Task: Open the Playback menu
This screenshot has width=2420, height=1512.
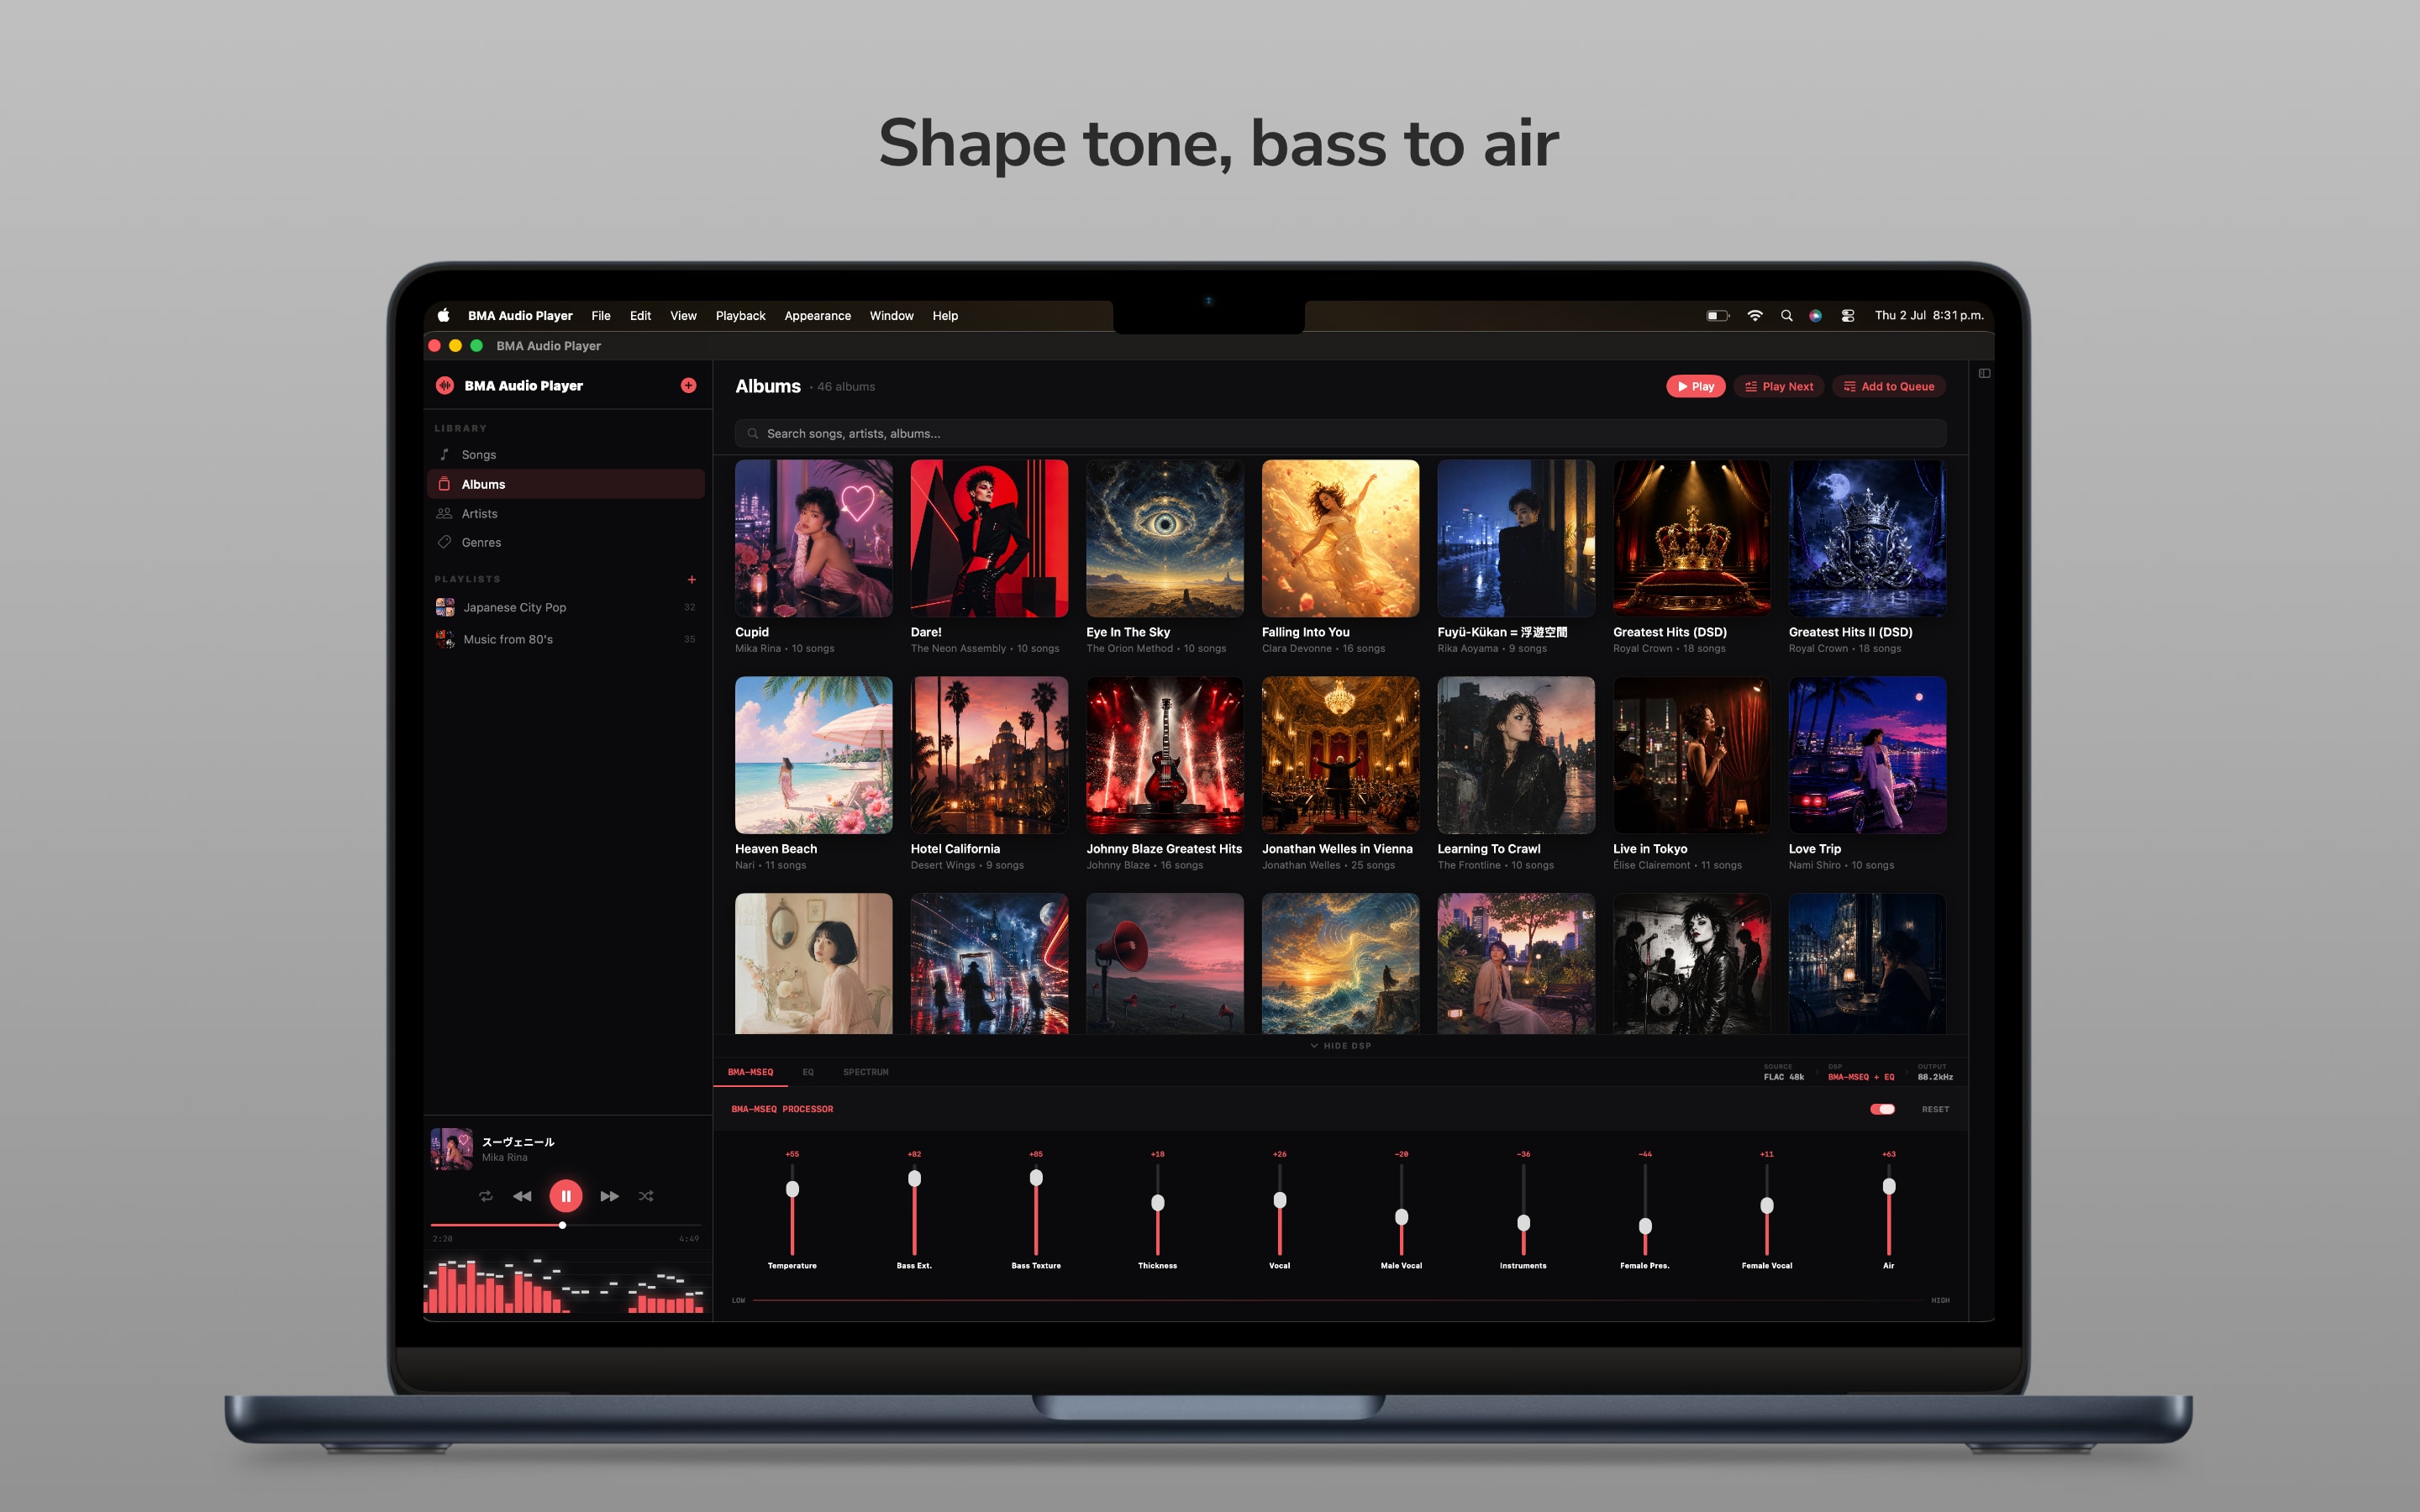Action: pyautogui.click(x=740, y=315)
